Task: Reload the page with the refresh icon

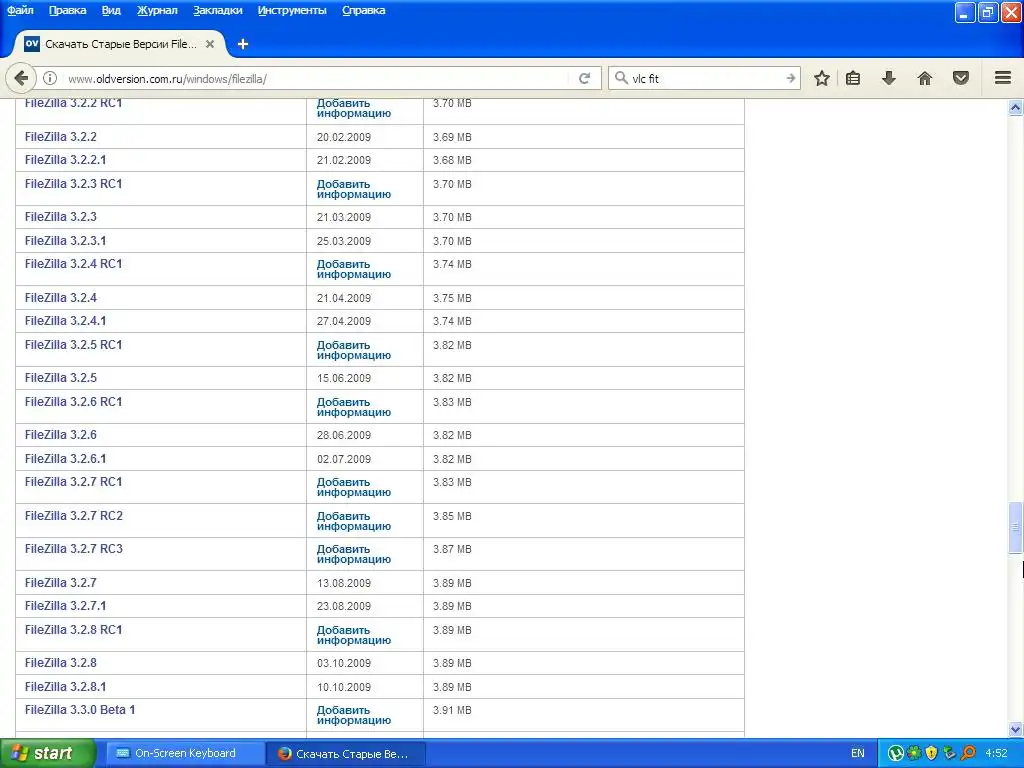Action: point(584,78)
